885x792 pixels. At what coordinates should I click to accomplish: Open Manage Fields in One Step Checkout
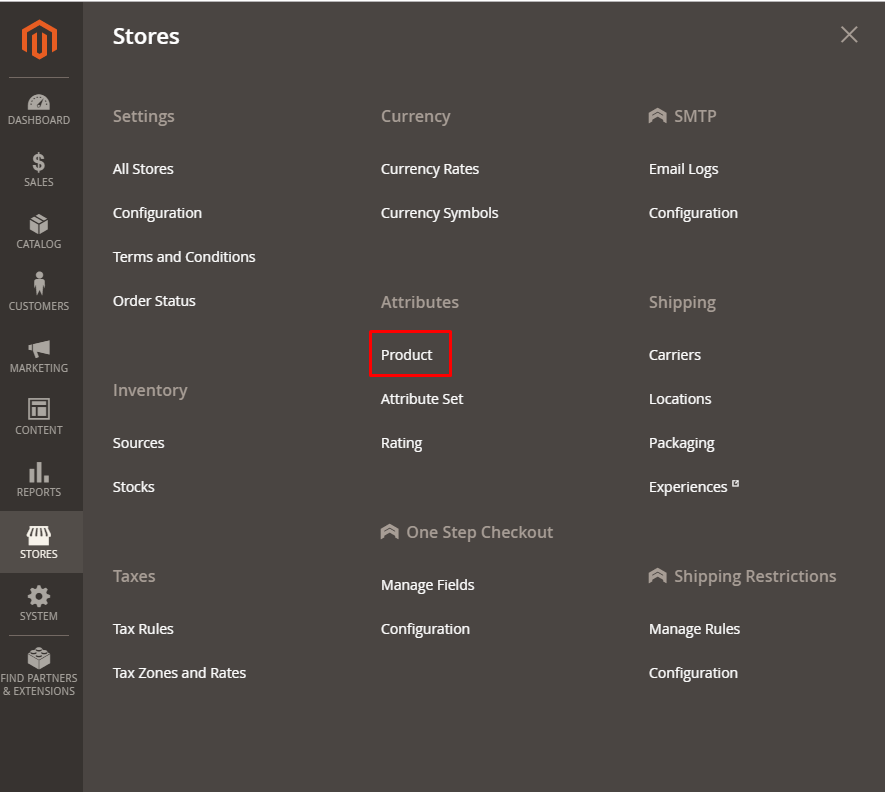[x=427, y=585]
